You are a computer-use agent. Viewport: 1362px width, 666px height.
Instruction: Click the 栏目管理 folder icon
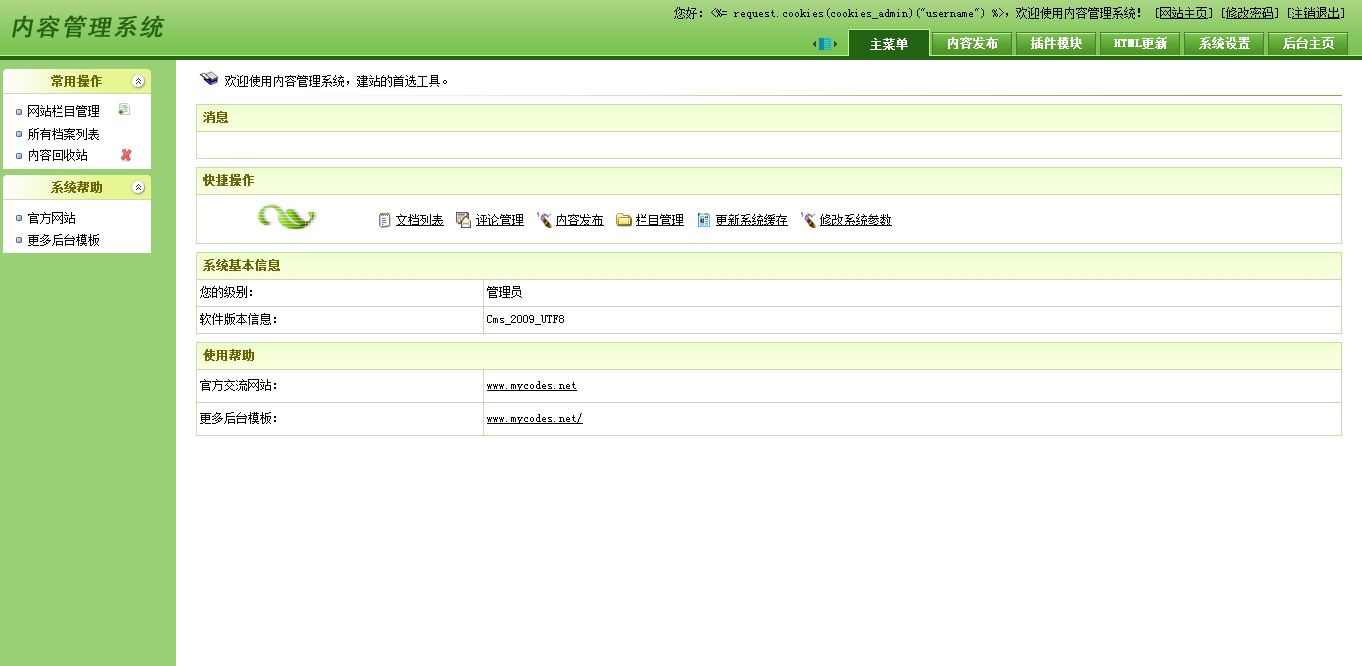point(624,220)
